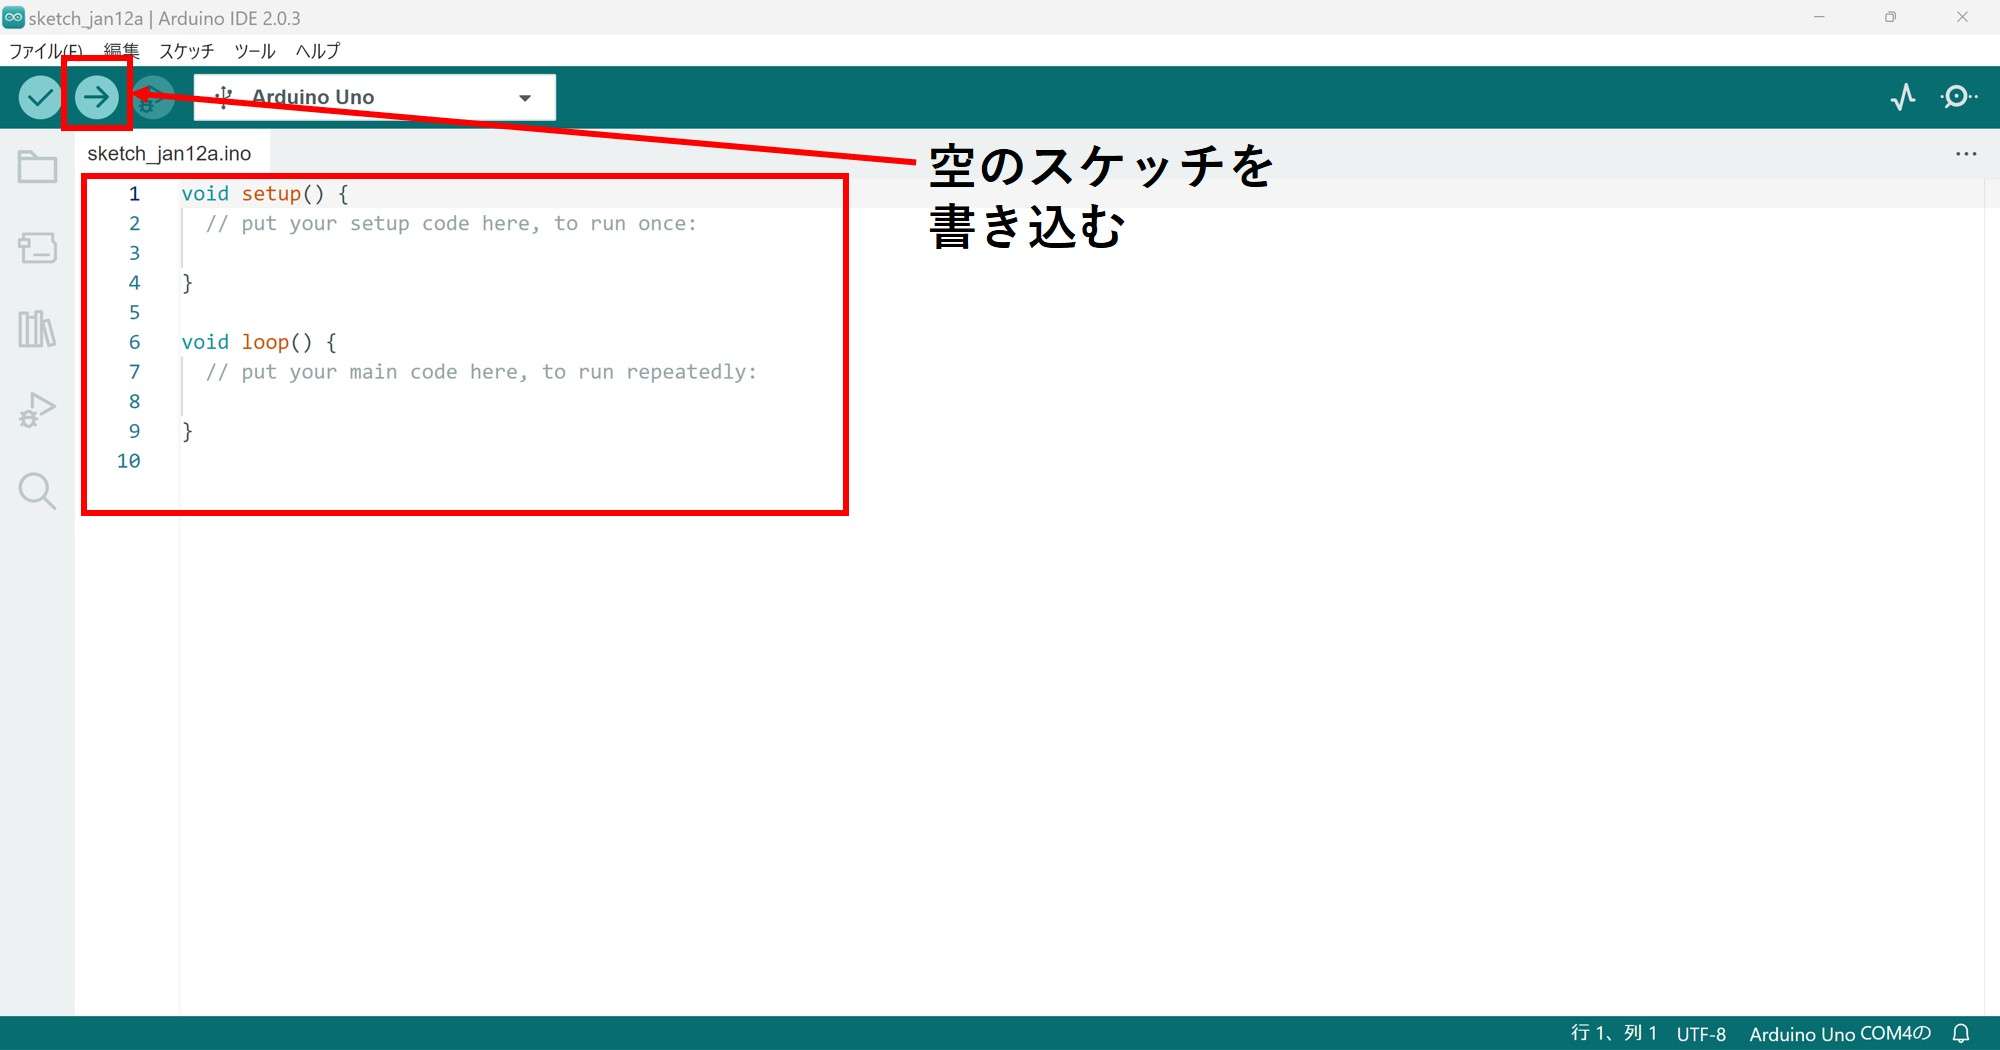Expand the Arduino Uno board selector
Viewport: 2000px width, 1050px height.
point(375,97)
